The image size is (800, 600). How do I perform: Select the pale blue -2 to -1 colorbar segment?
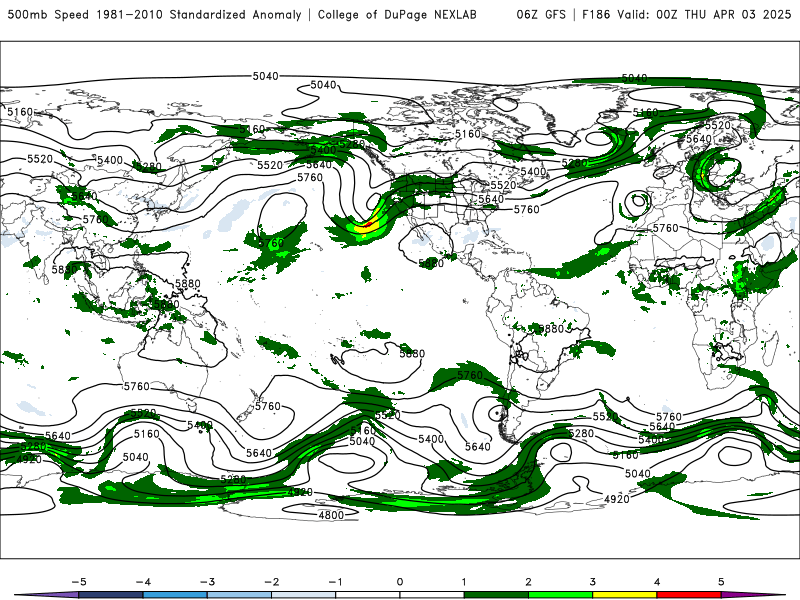[304, 595]
